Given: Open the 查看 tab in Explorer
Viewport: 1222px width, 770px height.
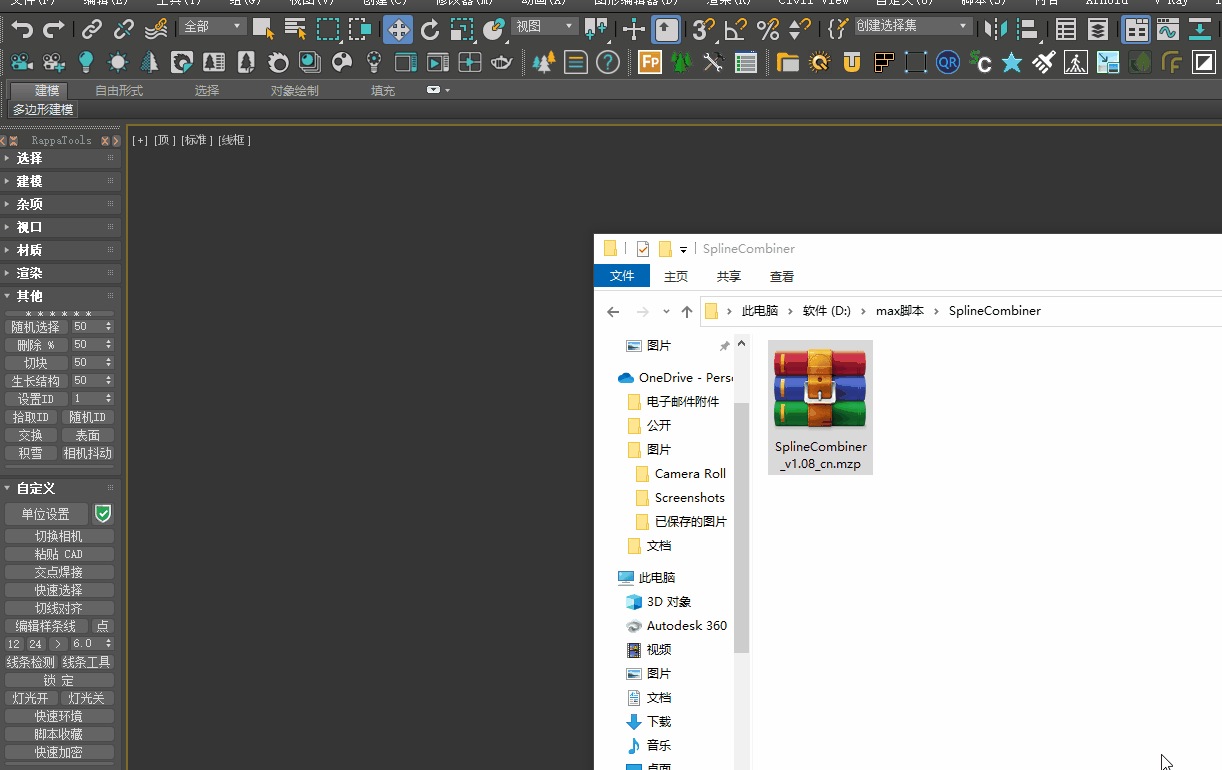Looking at the screenshot, I should point(782,277).
